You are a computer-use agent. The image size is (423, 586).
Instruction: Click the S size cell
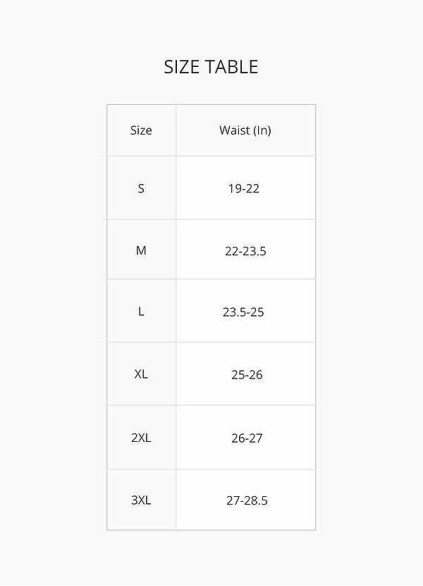[141, 188]
